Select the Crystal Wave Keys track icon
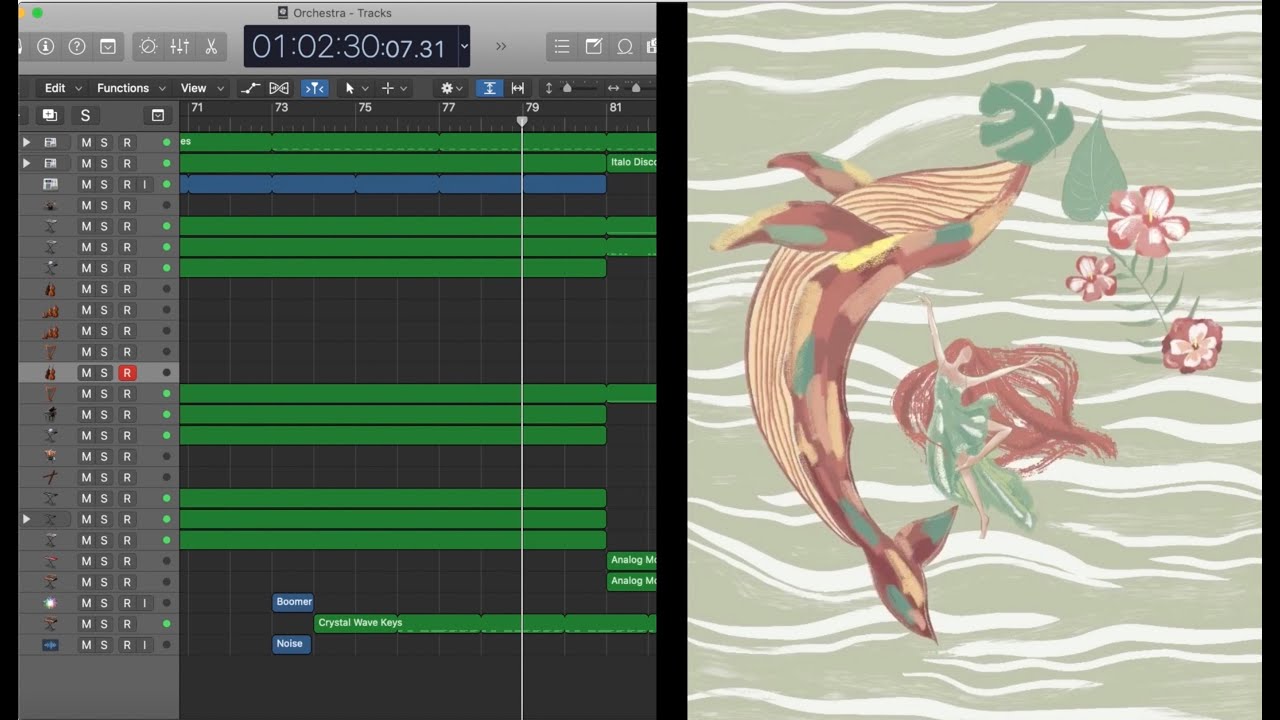Image resolution: width=1280 pixels, height=720 pixels. pos(50,624)
